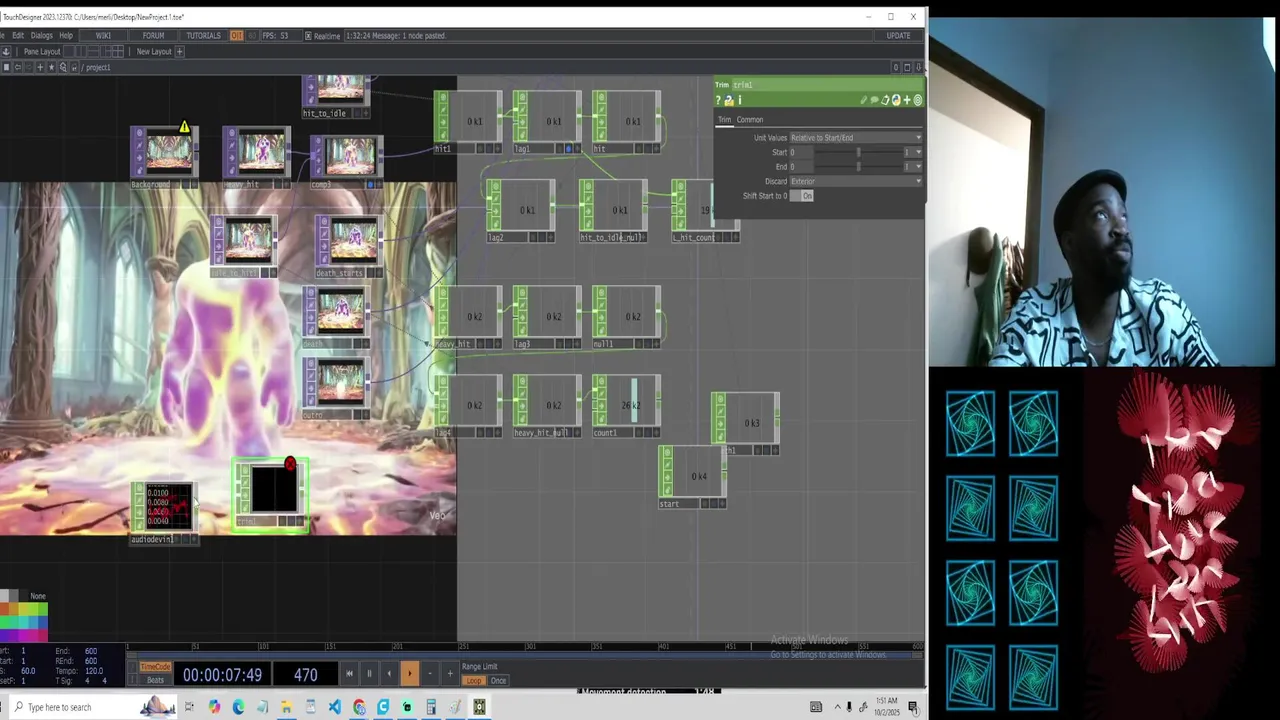Select the count1 node
This screenshot has width=1280, height=720.
coord(626,407)
